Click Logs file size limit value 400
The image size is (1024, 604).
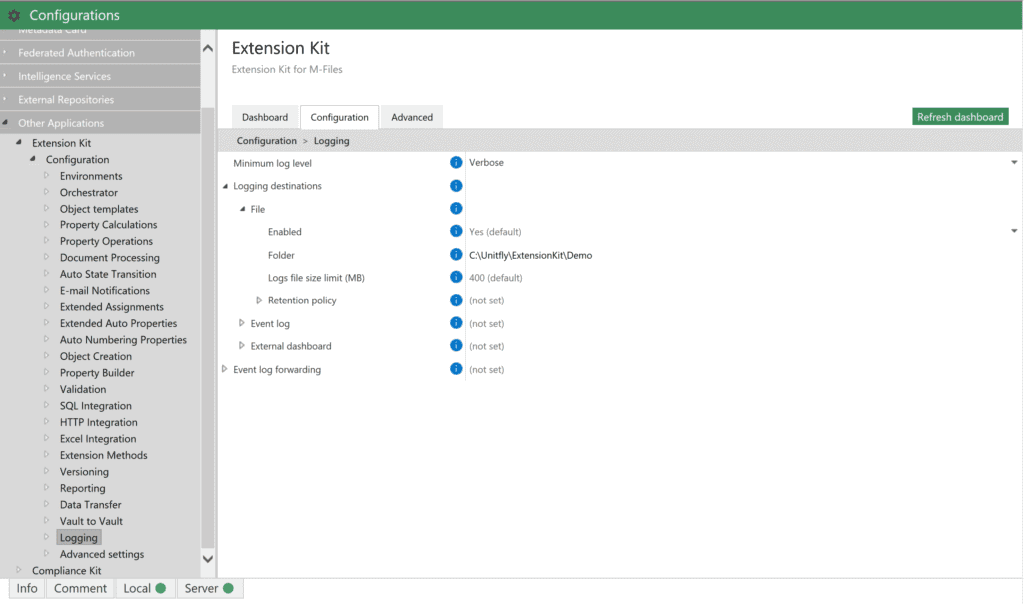click(495, 278)
